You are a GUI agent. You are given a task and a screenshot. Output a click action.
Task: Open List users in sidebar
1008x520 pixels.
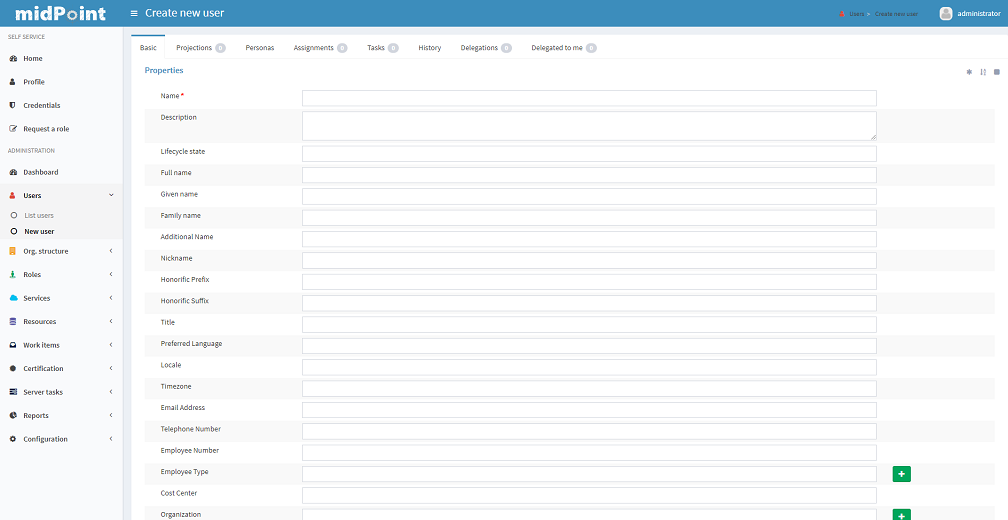pyautogui.click(x=39, y=215)
